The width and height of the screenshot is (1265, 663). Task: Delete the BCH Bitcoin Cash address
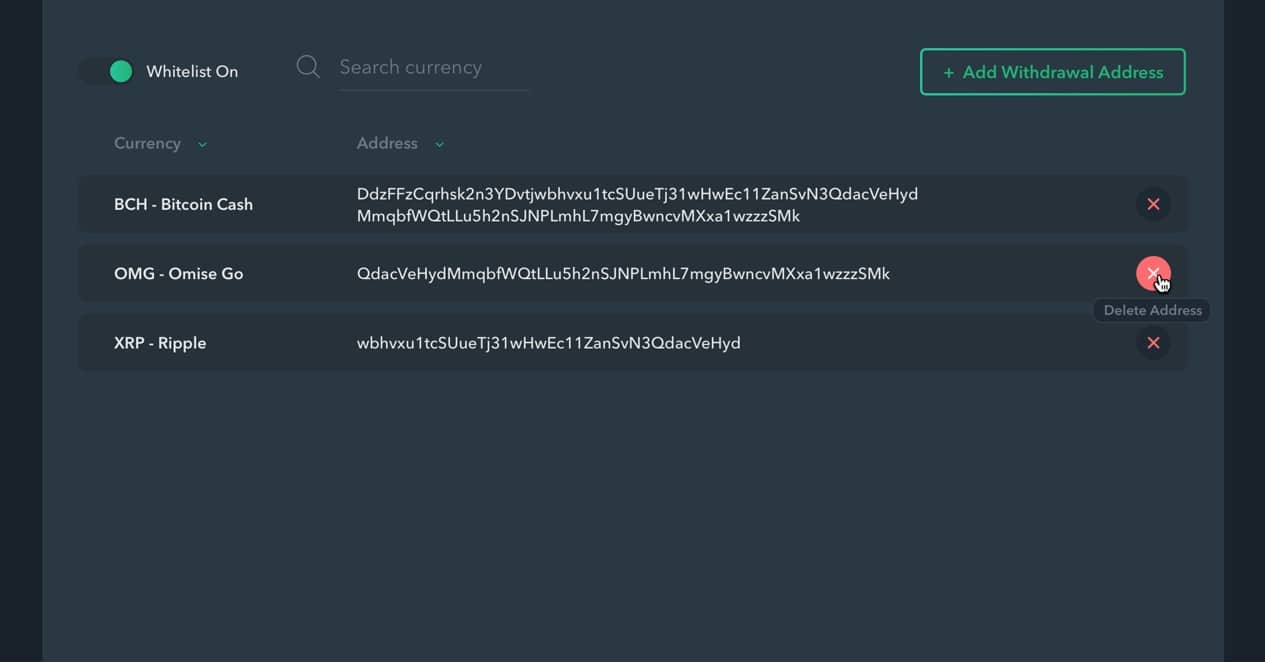pyautogui.click(x=1153, y=204)
